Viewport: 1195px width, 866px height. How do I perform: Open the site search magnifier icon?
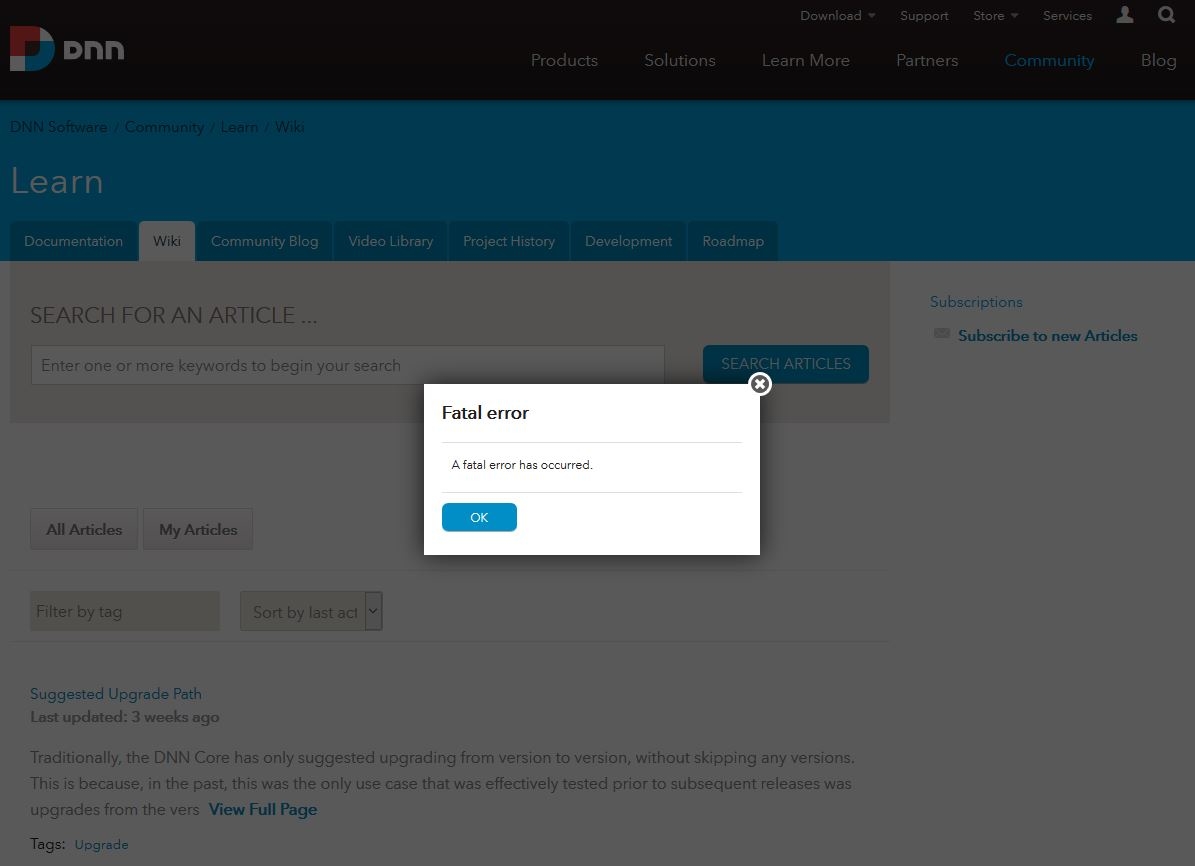tap(1166, 14)
